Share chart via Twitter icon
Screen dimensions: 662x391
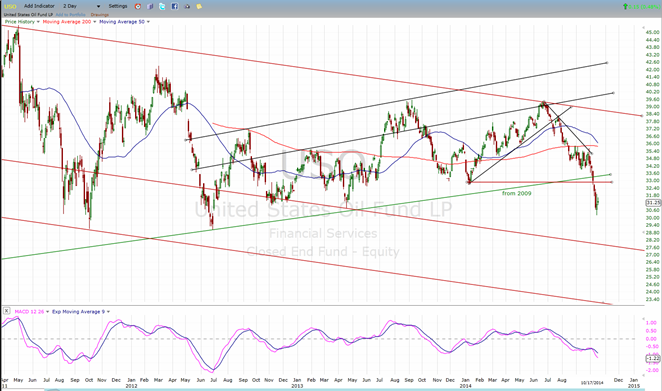[x=162, y=6]
